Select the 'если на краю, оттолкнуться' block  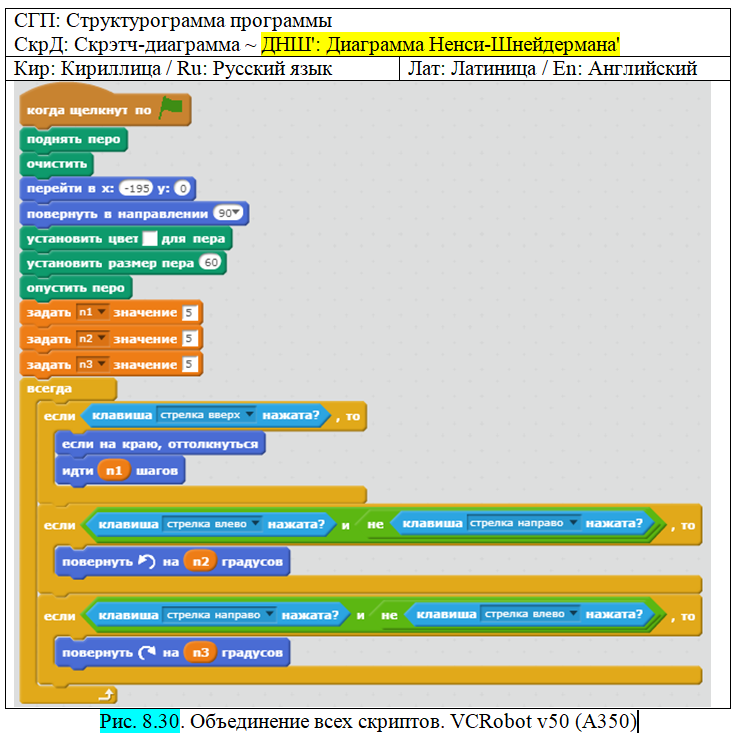click(160, 444)
